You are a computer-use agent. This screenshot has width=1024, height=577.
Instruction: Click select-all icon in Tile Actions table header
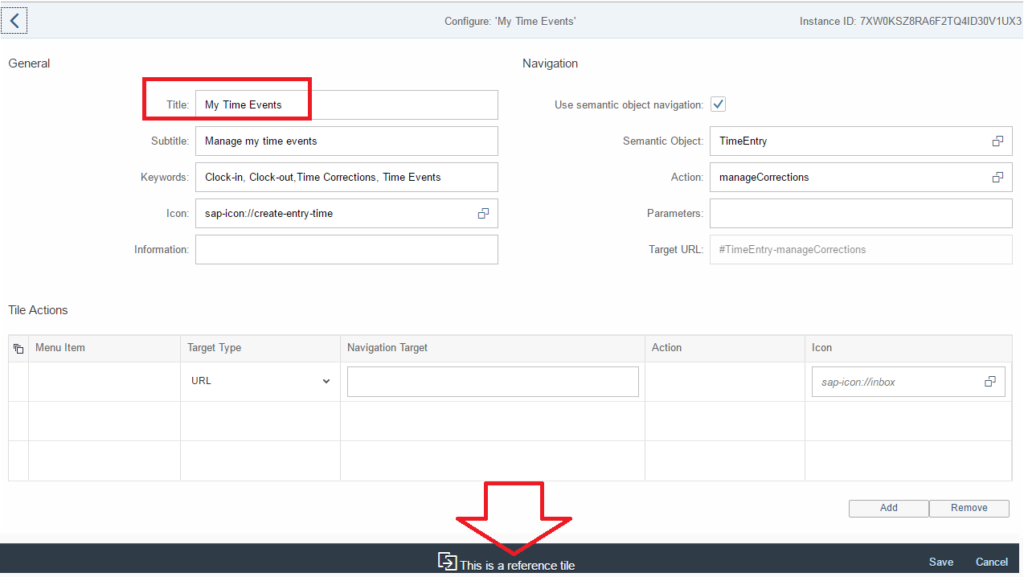18,349
